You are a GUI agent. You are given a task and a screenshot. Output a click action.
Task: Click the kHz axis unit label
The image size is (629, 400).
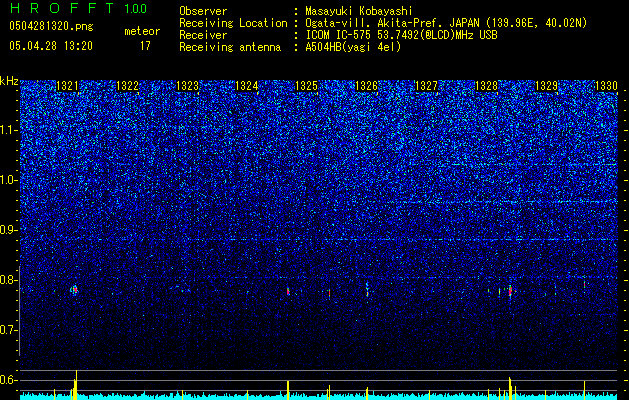9,81
